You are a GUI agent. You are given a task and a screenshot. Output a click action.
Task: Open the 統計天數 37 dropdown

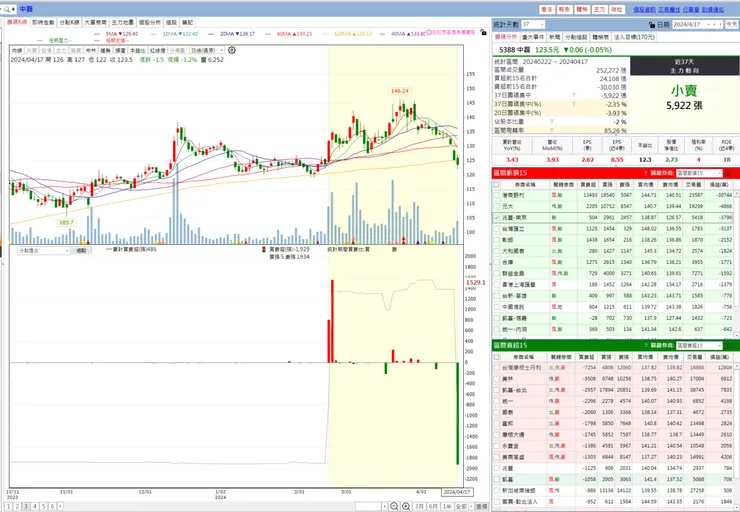533,25
